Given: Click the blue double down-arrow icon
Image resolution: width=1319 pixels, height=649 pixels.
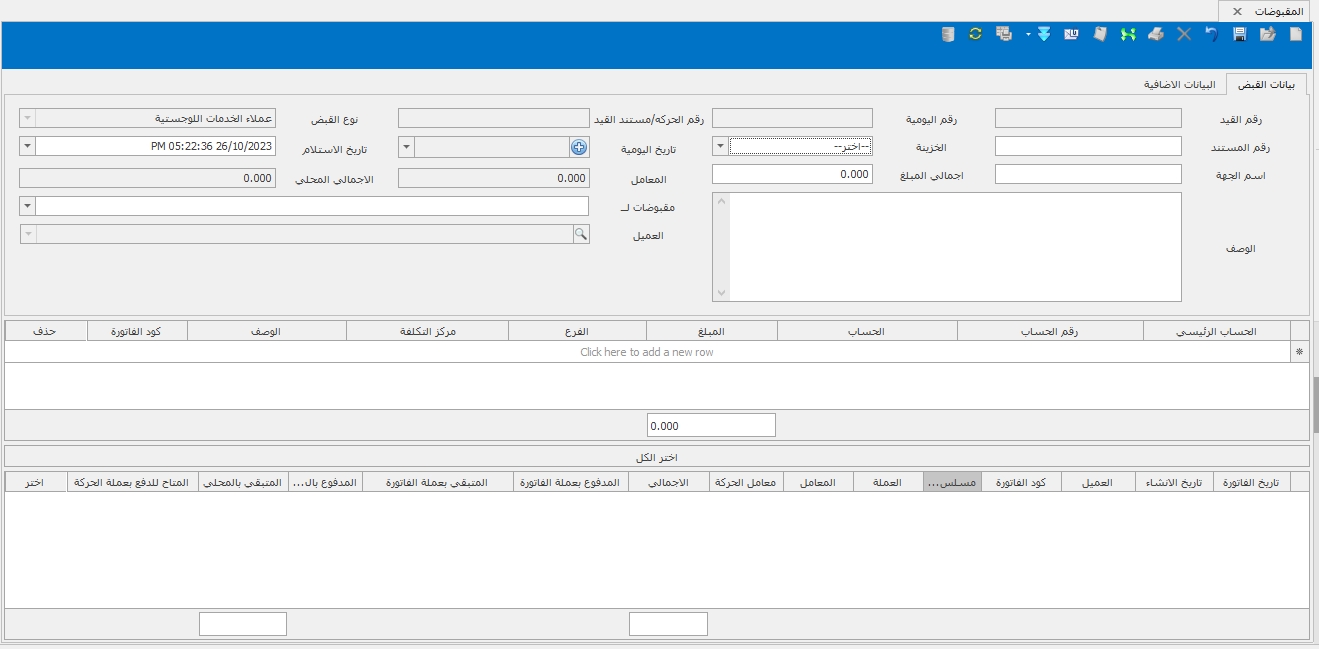Looking at the screenshot, I should [1044, 34].
